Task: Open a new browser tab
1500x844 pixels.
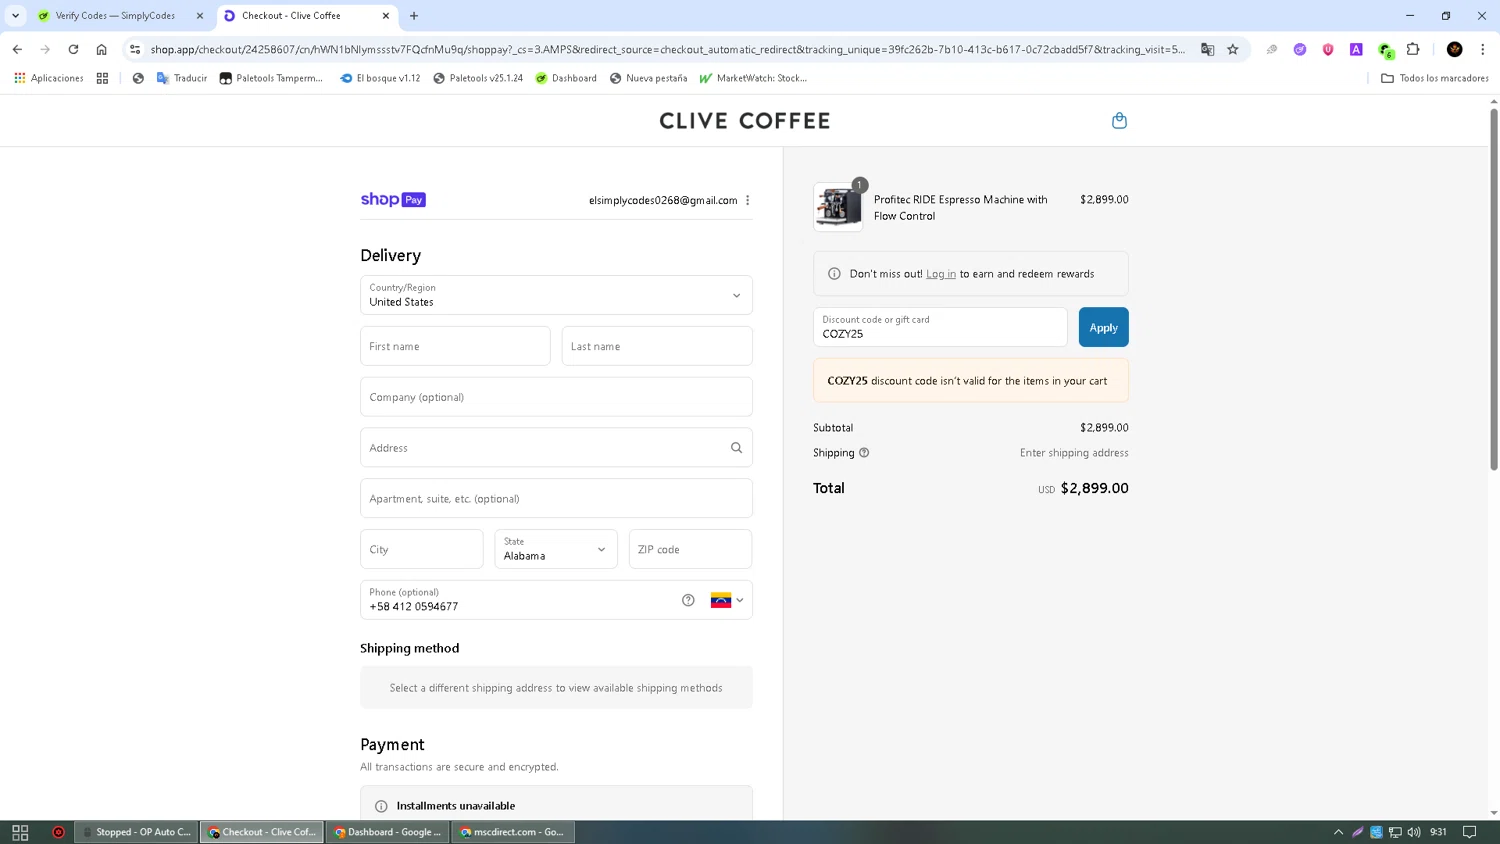Action: click(x=414, y=16)
